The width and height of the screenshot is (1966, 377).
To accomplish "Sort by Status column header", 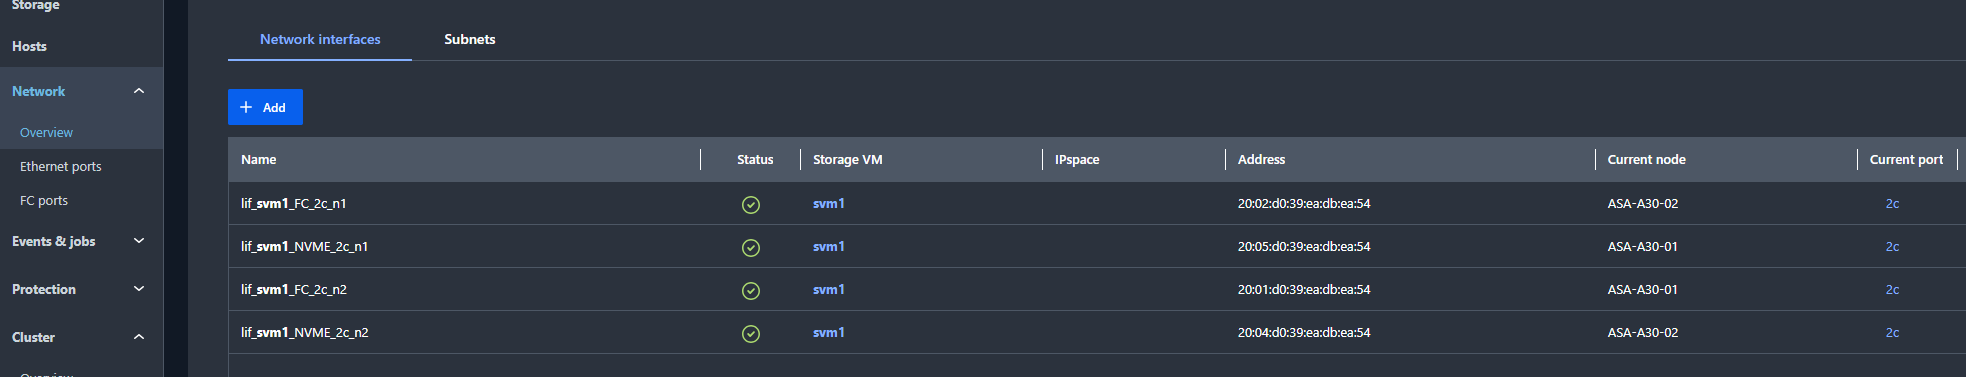I will coord(755,159).
